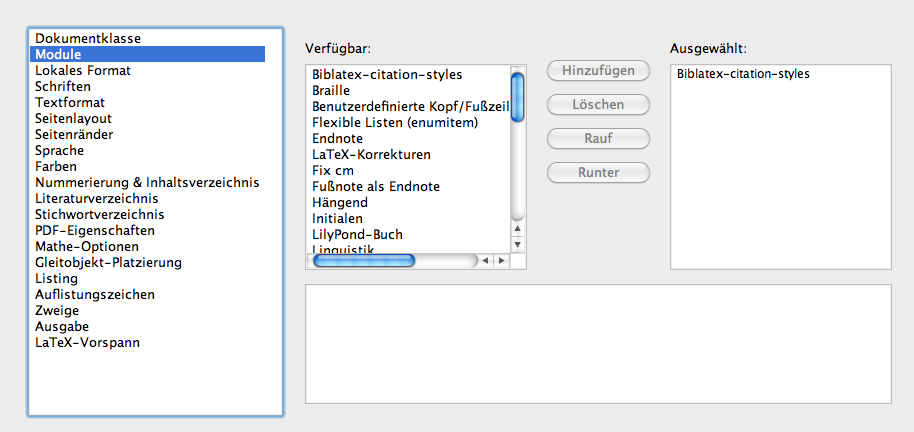Show Seitenlayout options
914x432 pixels.
147,118
